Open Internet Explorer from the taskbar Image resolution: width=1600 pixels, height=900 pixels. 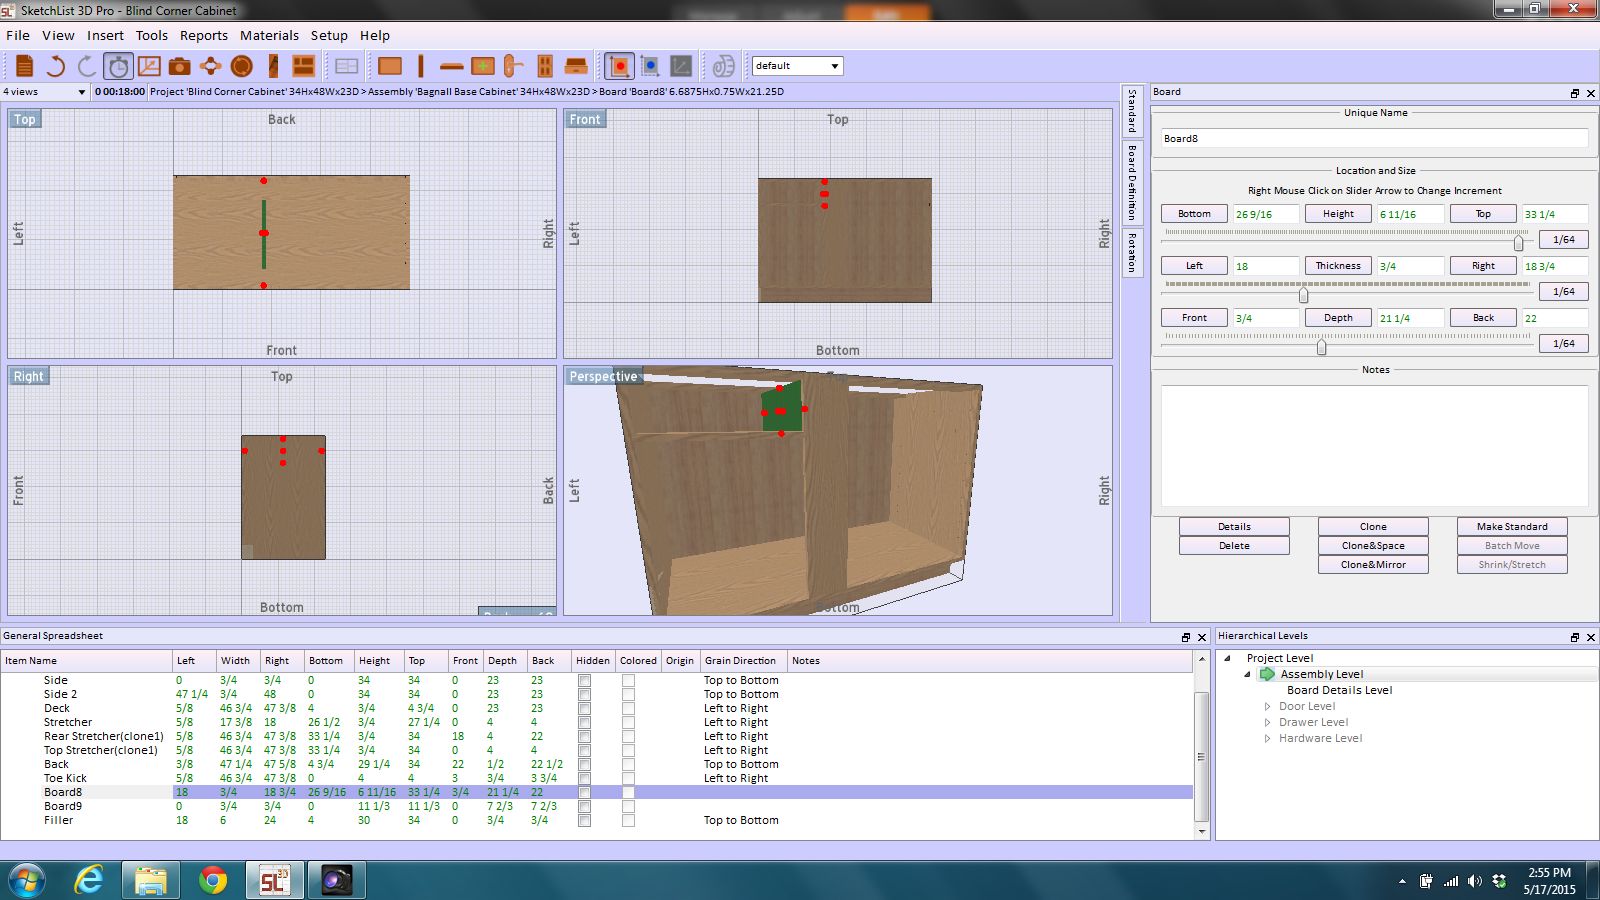pyautogui.click(x=89, y=880)
